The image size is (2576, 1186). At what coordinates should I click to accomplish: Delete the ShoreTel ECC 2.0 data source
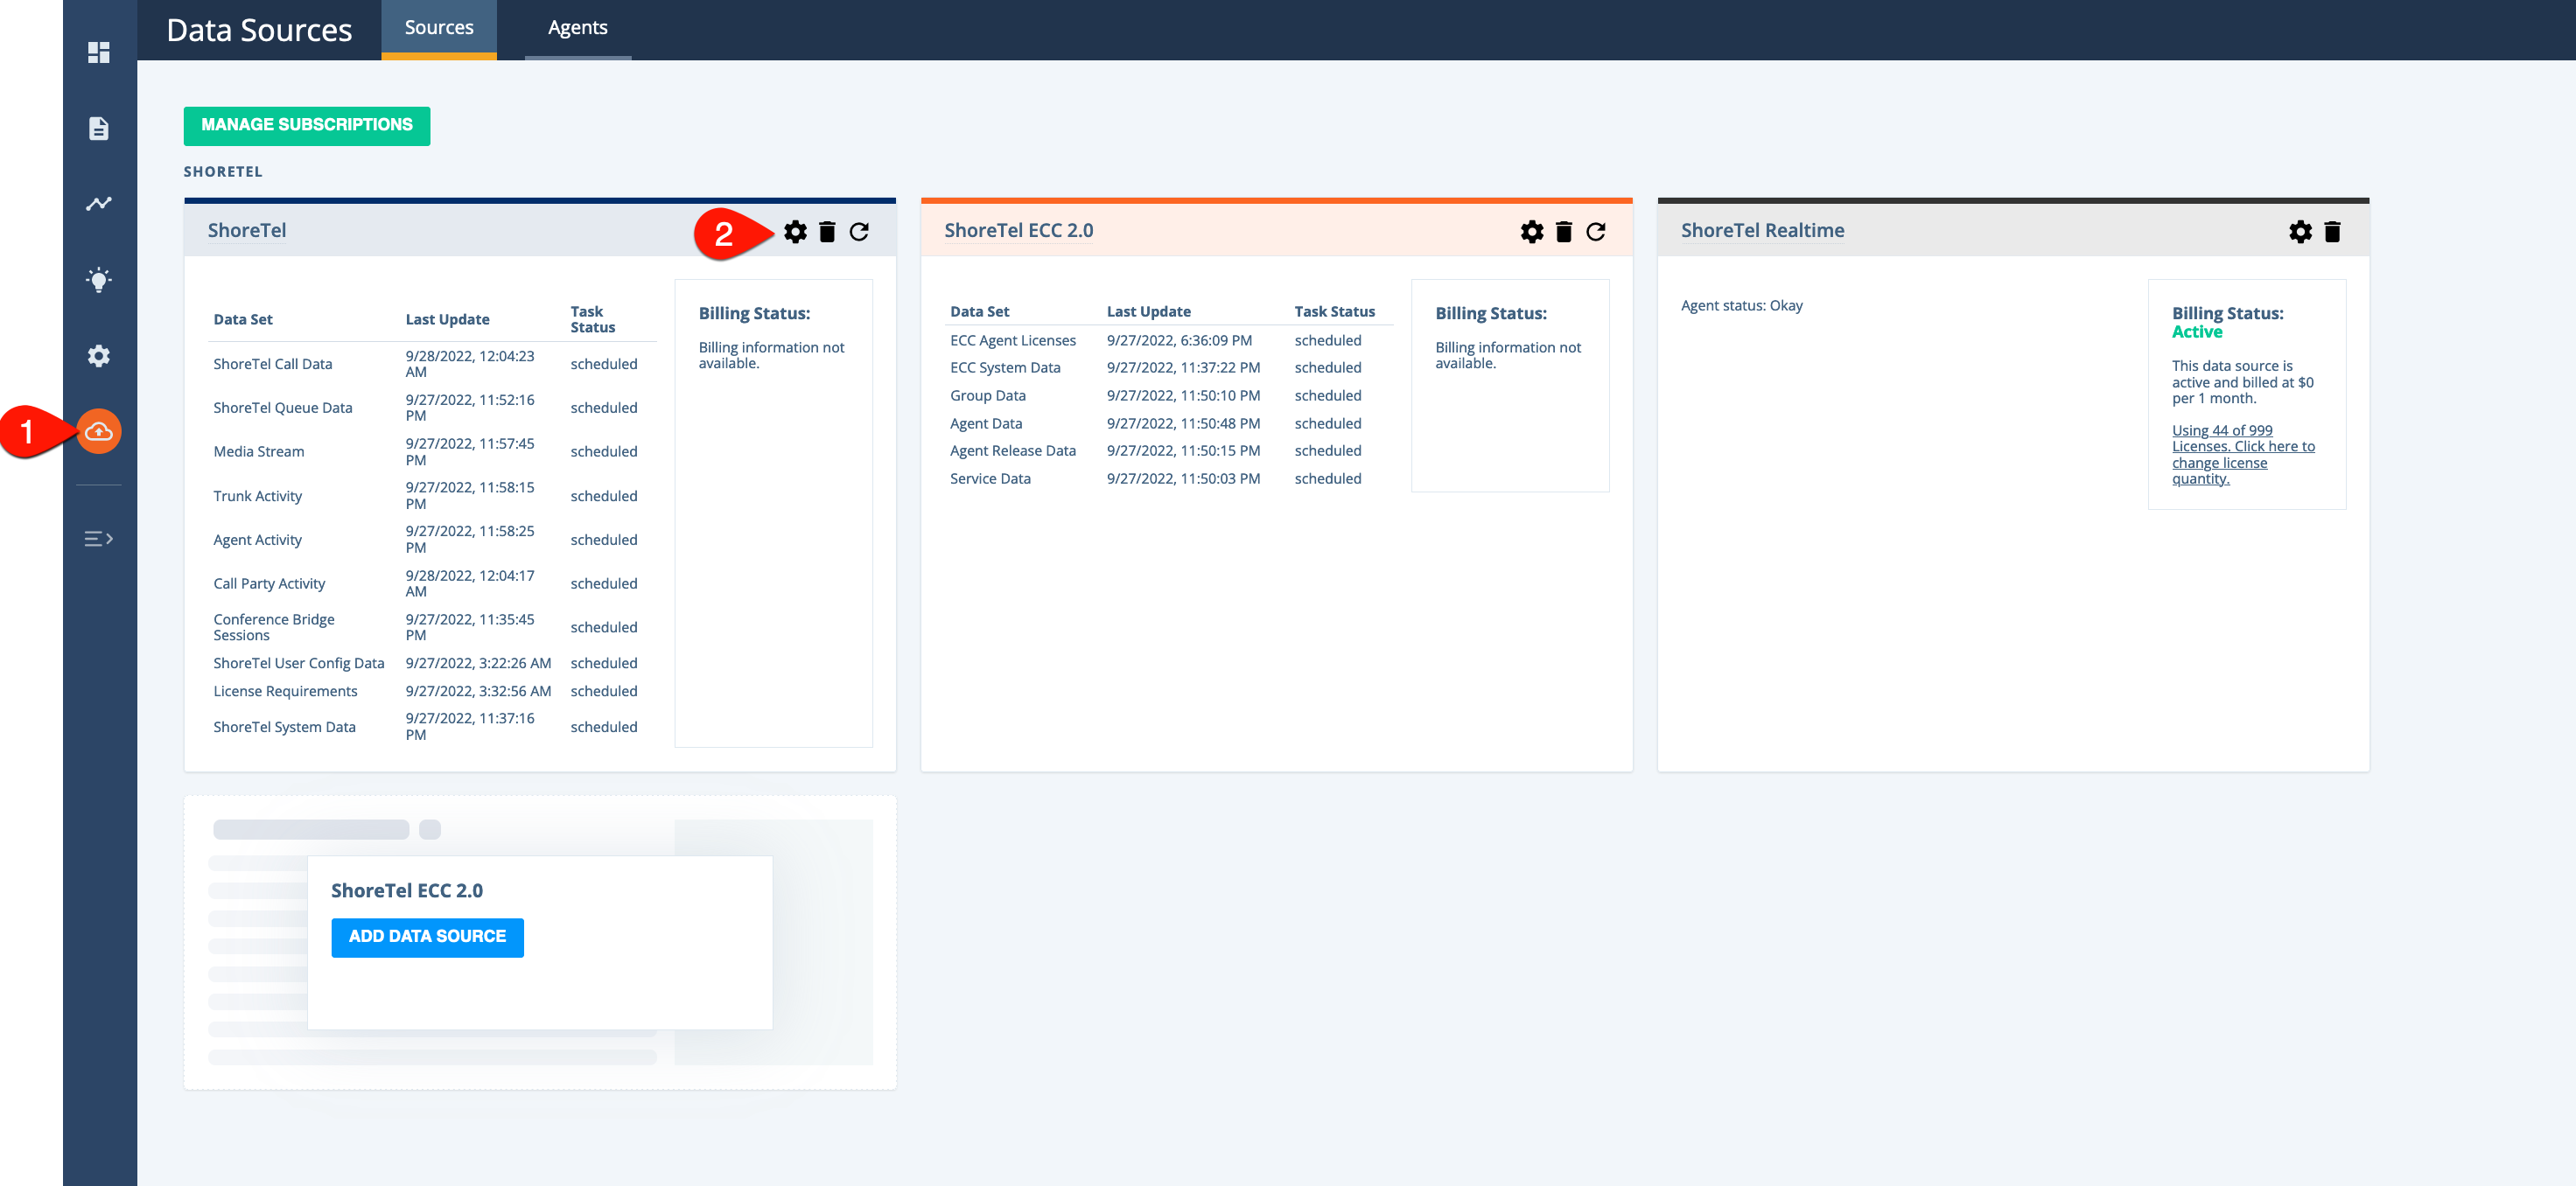tap(1564, 232)
